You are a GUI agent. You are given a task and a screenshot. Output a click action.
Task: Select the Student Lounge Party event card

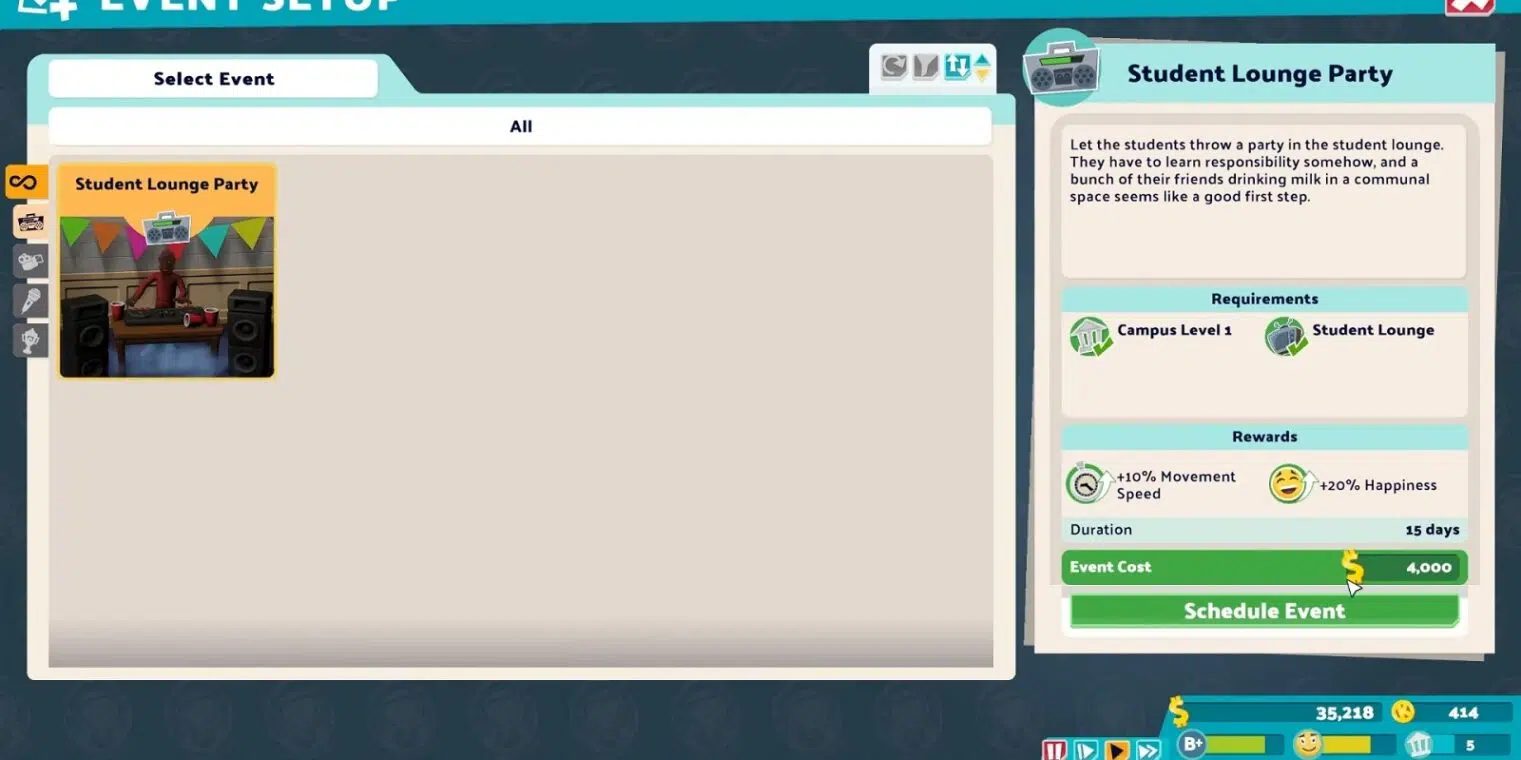click(x=166, y=272)
